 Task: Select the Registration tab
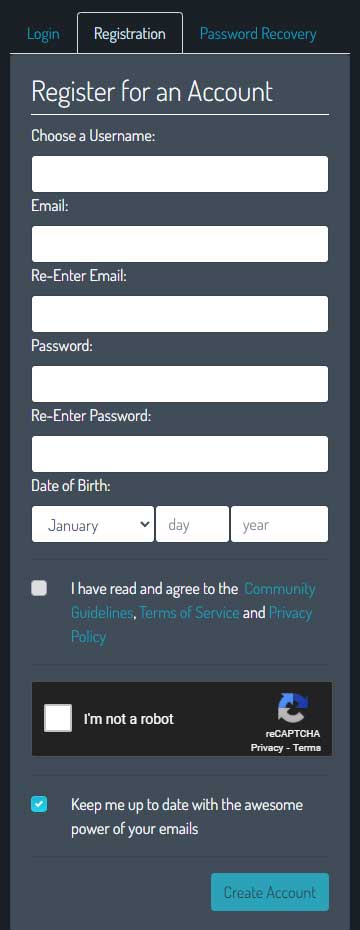(x=130, y=33)
